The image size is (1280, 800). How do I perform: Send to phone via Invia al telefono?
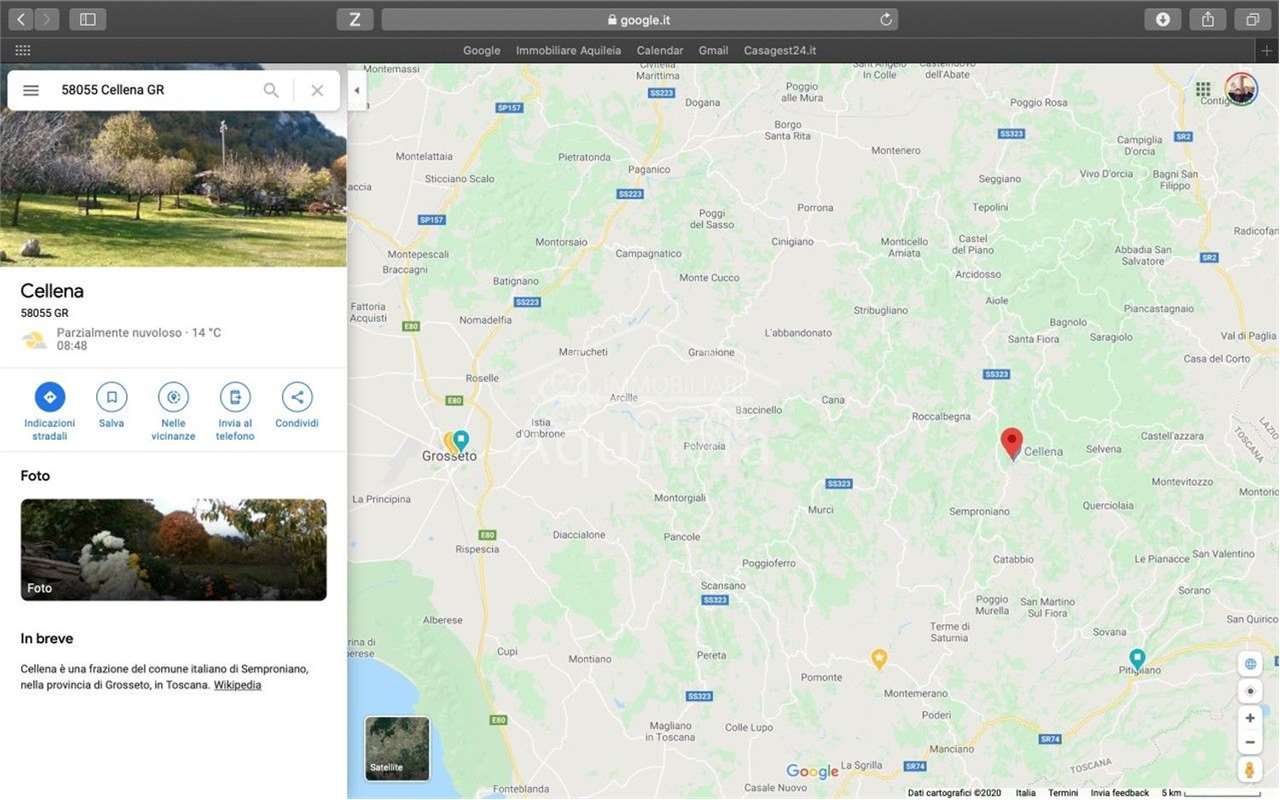[x=235, y=397]
